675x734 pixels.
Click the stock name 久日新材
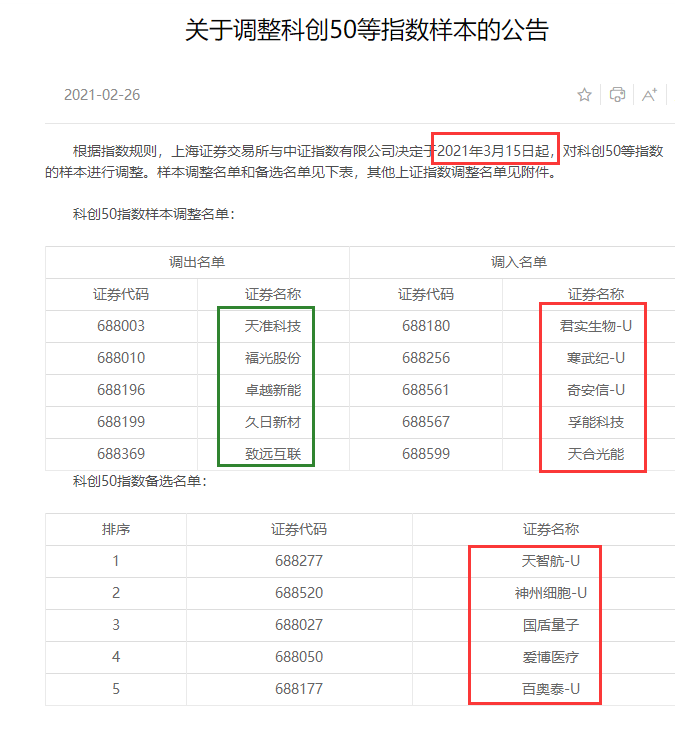click(x=273, y=422)
